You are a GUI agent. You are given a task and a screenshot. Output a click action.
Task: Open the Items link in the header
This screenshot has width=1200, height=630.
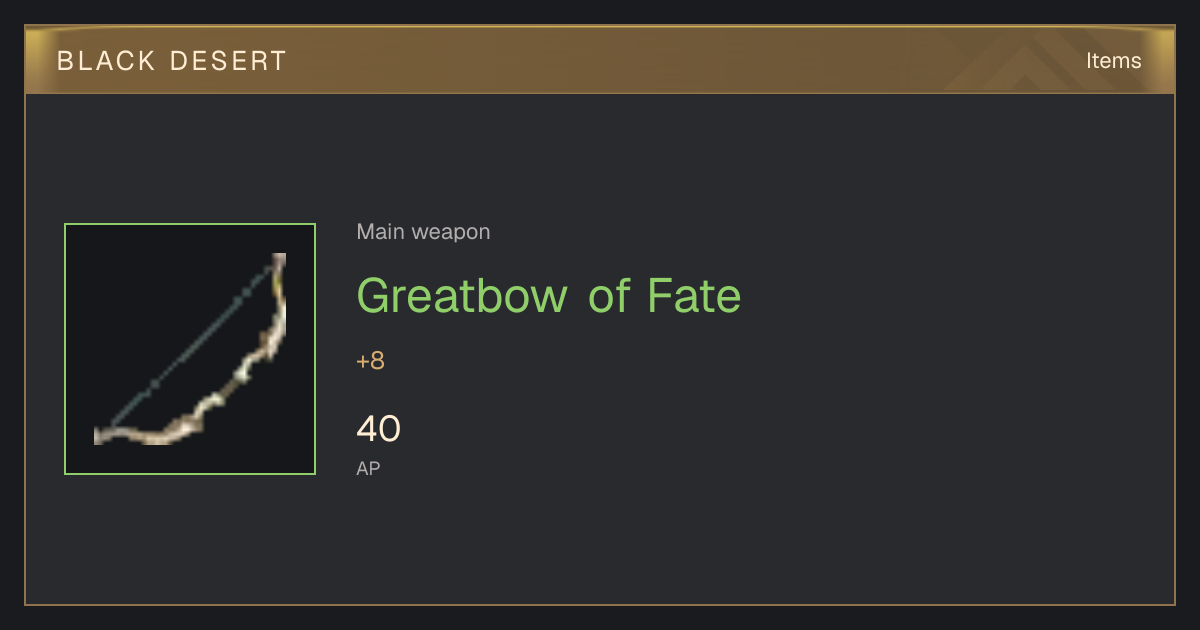pos(1113,61)
